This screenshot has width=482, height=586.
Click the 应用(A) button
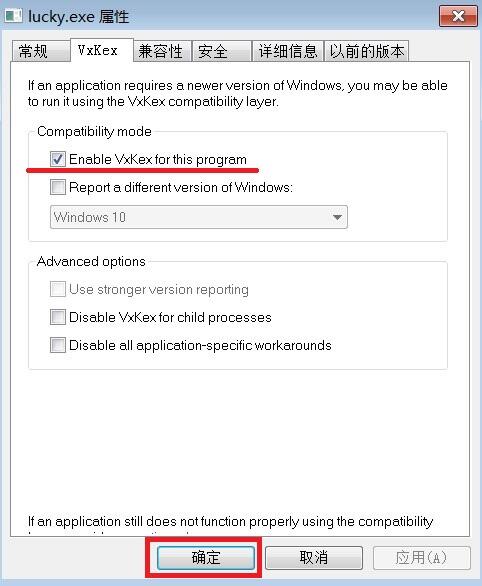pyautogui.click(x=421, y=558)
